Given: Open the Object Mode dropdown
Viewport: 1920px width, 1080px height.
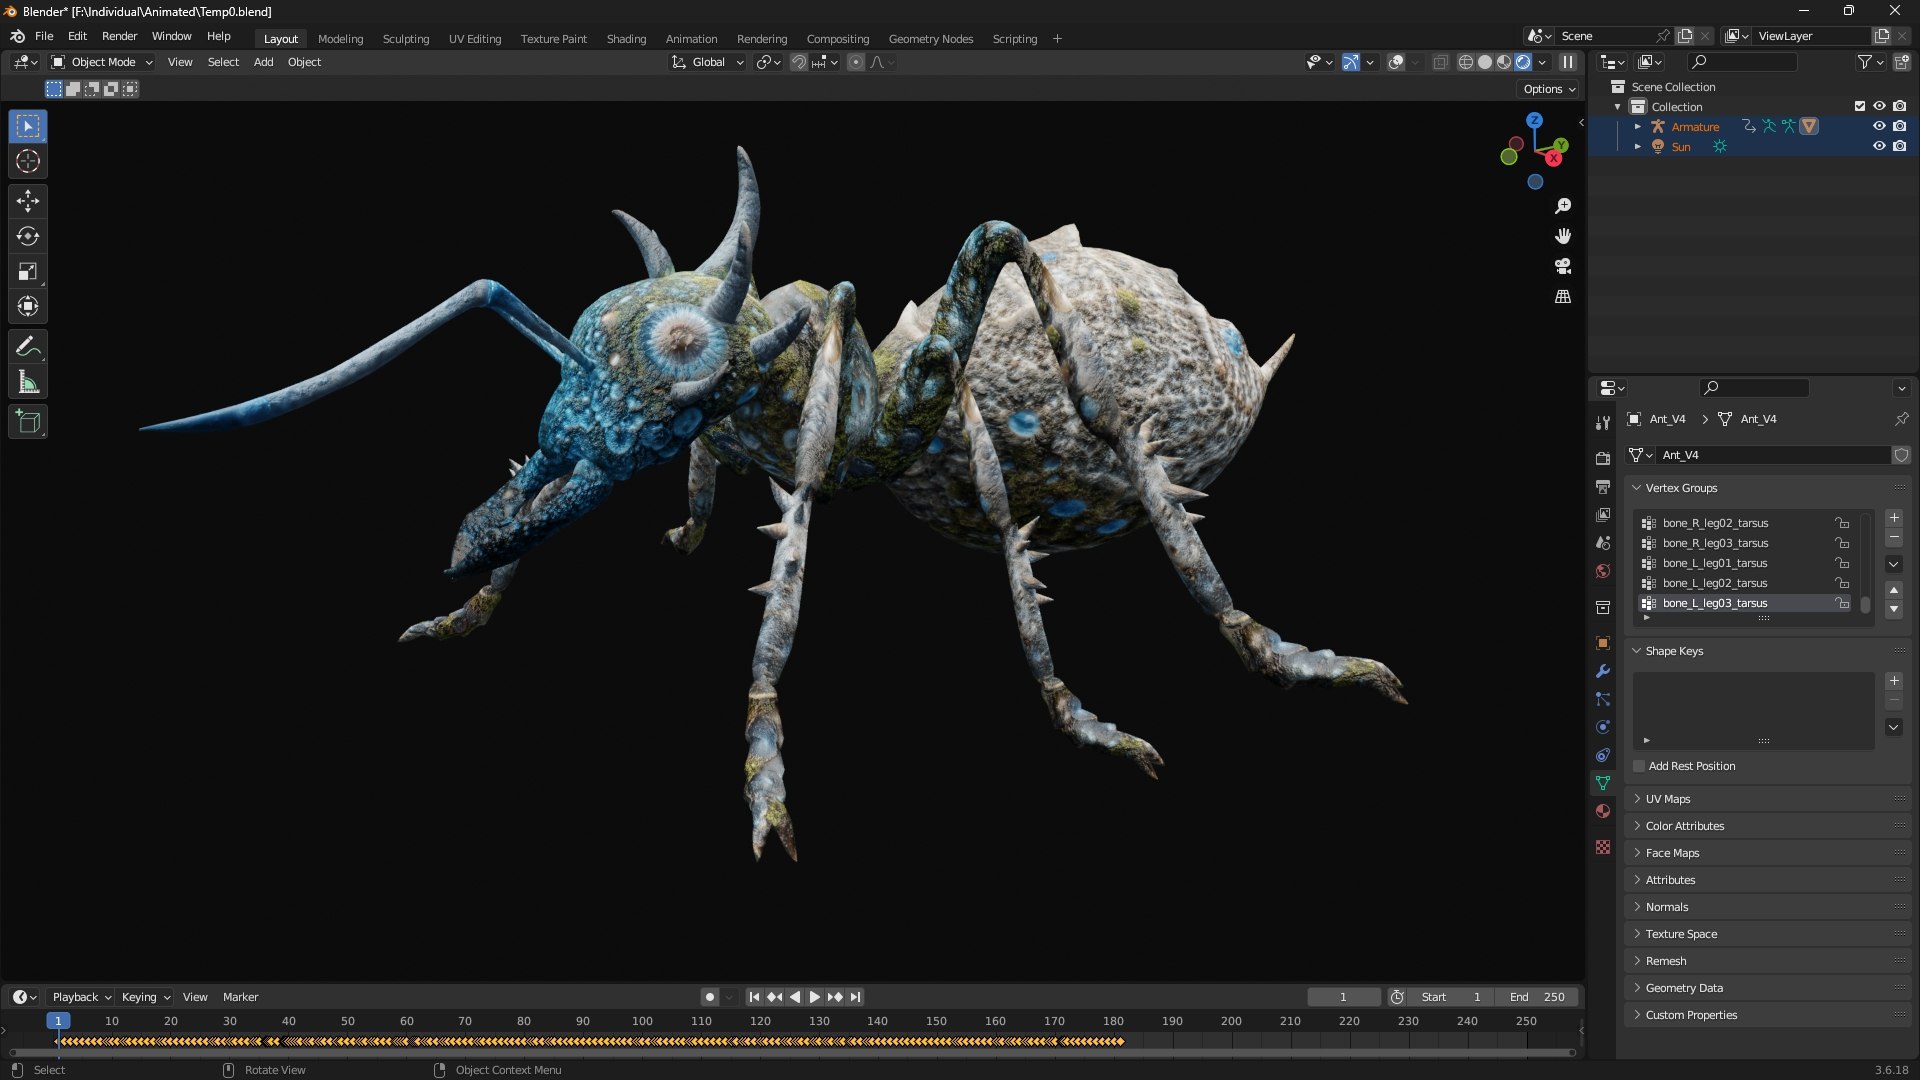Looking at the screenshot, I should point(102,62).
